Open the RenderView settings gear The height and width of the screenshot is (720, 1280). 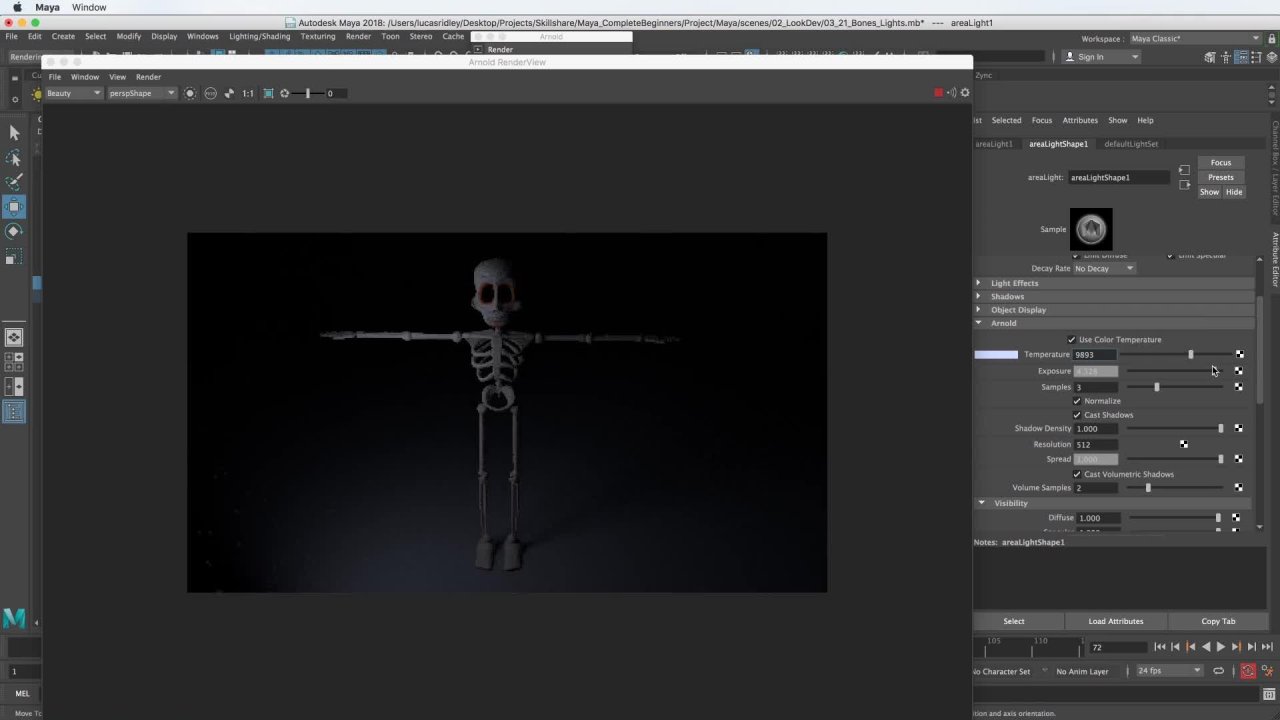tap(965, 93)
